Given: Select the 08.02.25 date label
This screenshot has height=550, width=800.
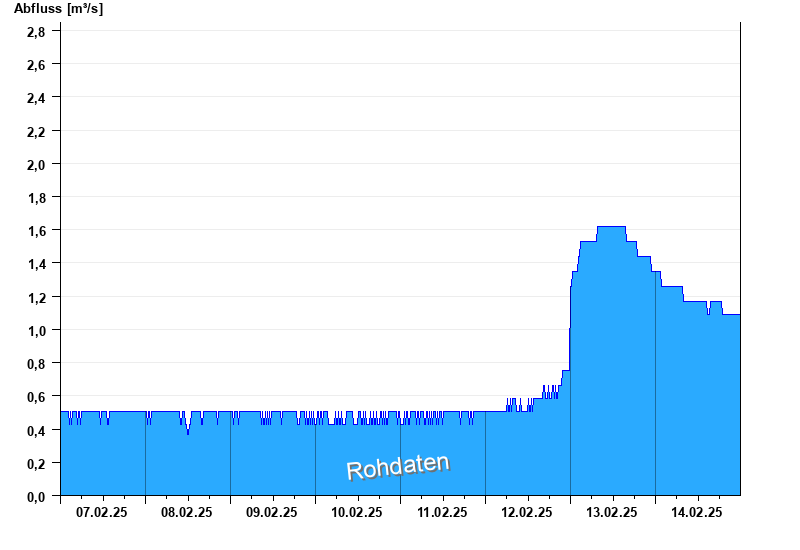Looking at the screenshot, I should [187, 512].
